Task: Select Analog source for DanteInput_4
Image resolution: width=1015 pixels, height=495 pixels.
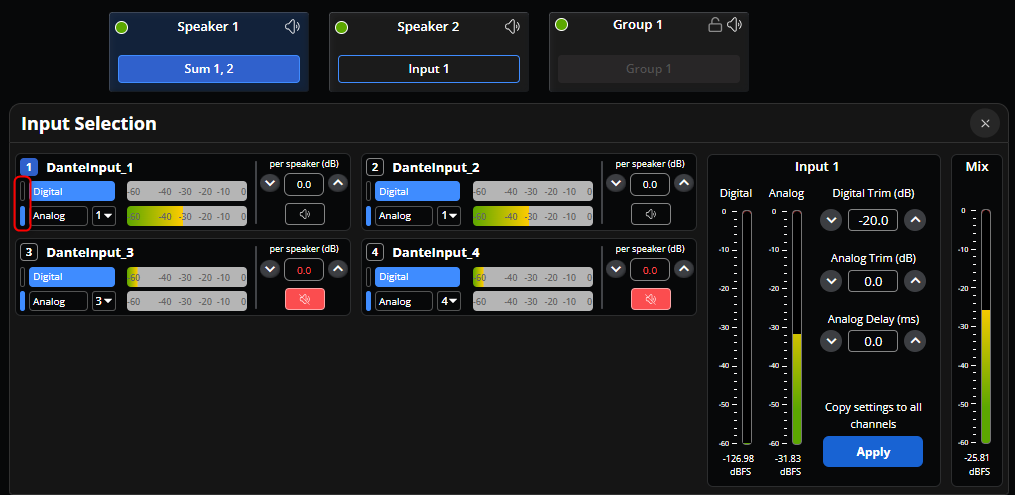Action: click(x=404, y=301)
